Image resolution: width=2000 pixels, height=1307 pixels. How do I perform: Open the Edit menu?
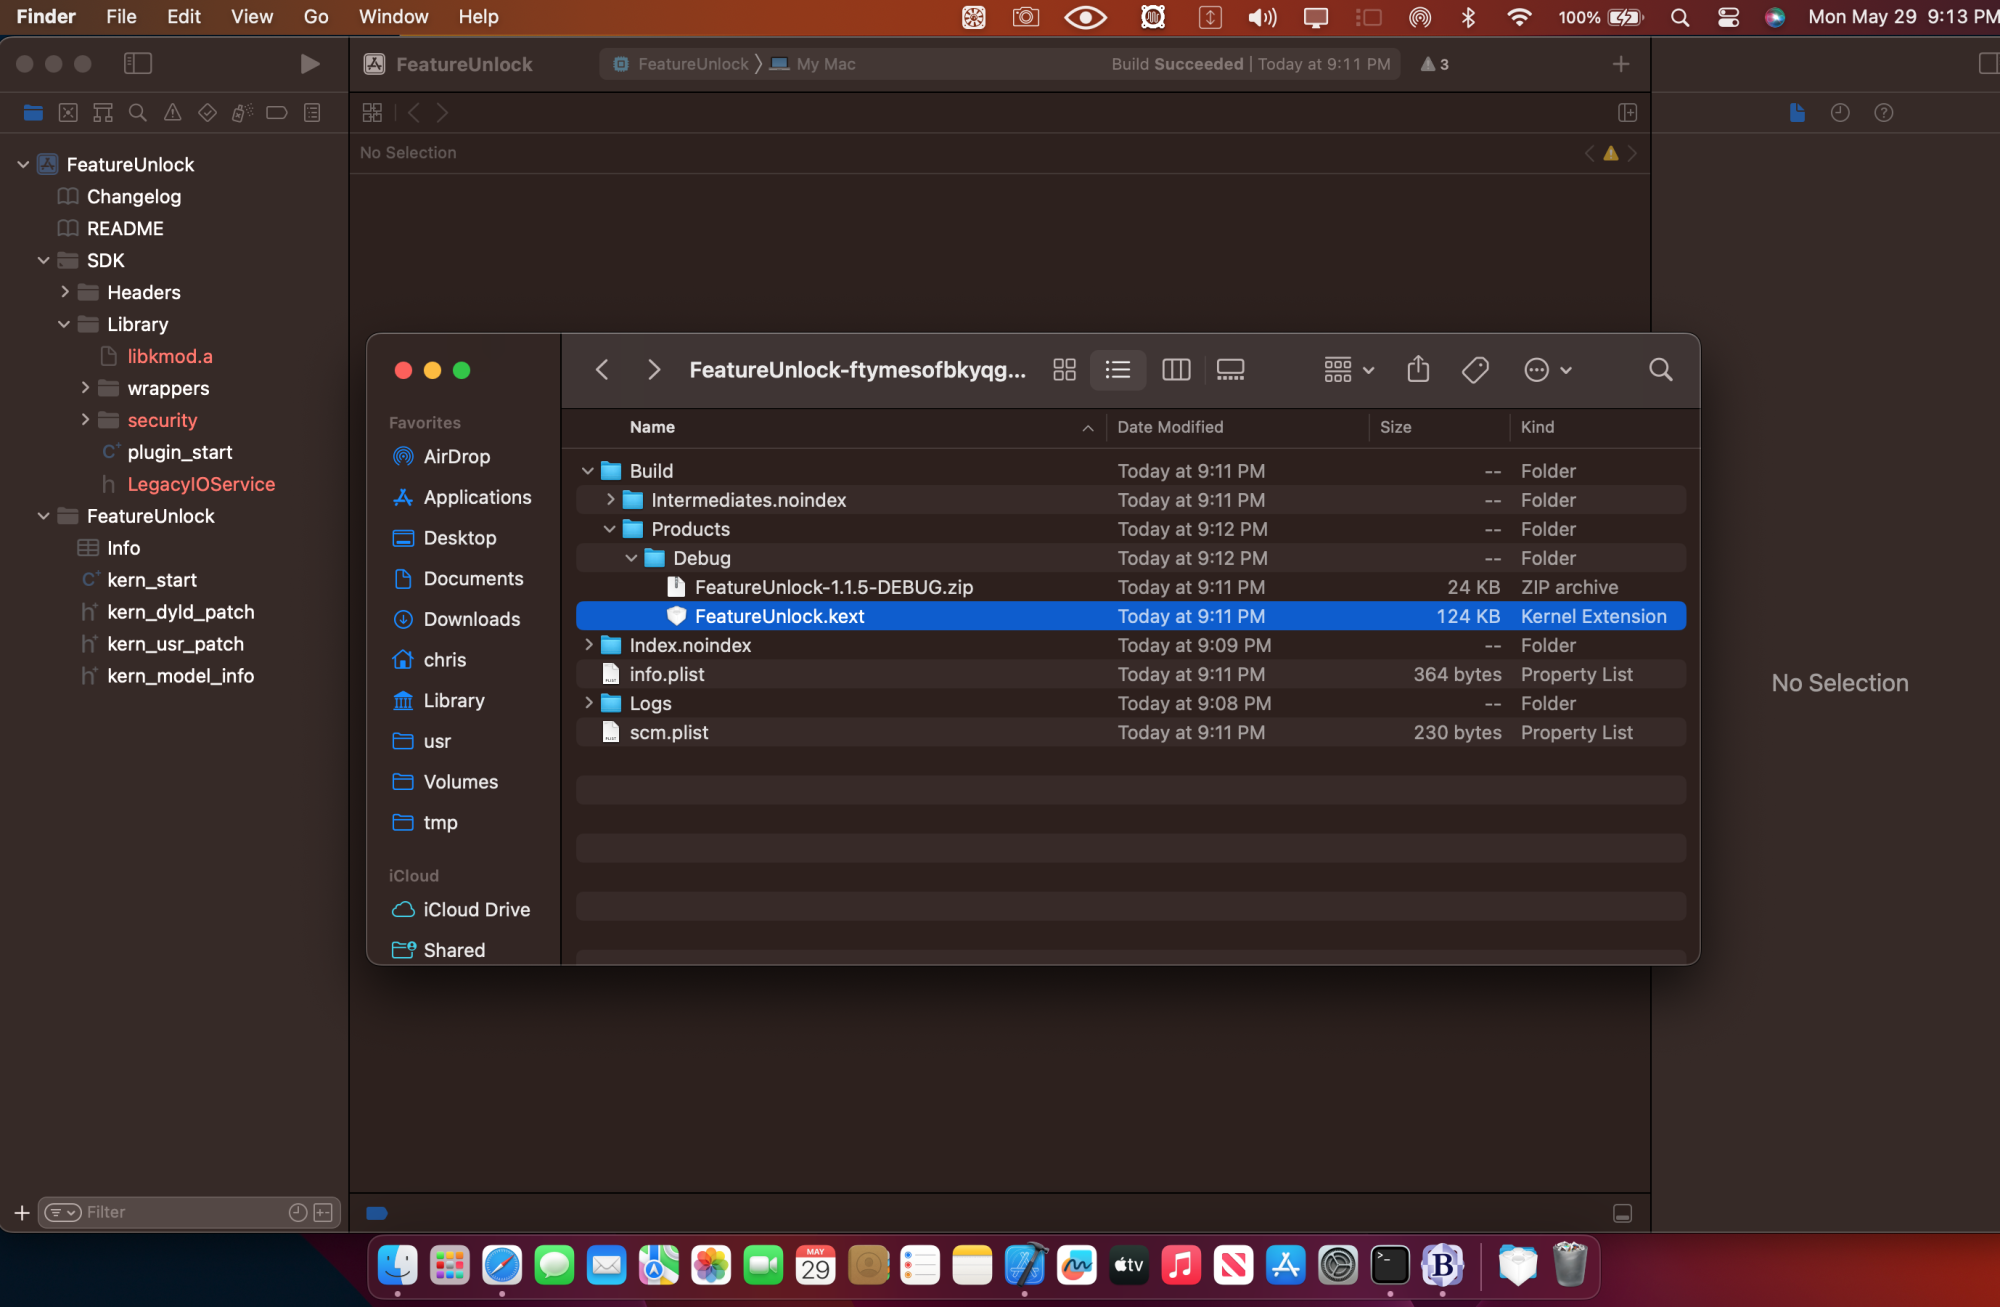184,17
